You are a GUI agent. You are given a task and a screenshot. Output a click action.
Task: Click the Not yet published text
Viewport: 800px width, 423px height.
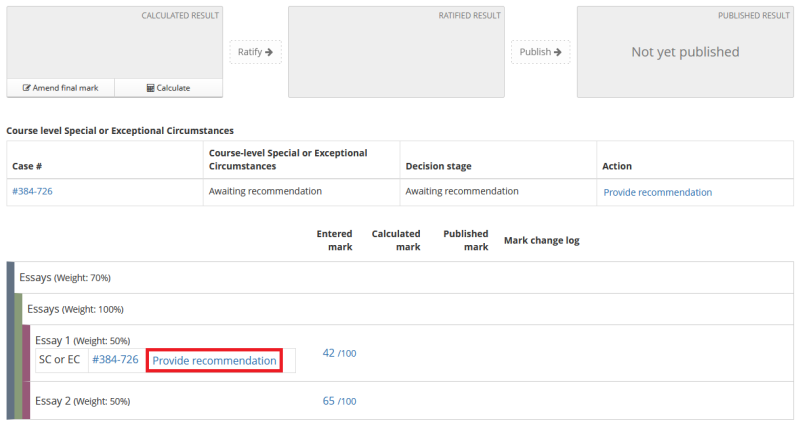point(685,52)
